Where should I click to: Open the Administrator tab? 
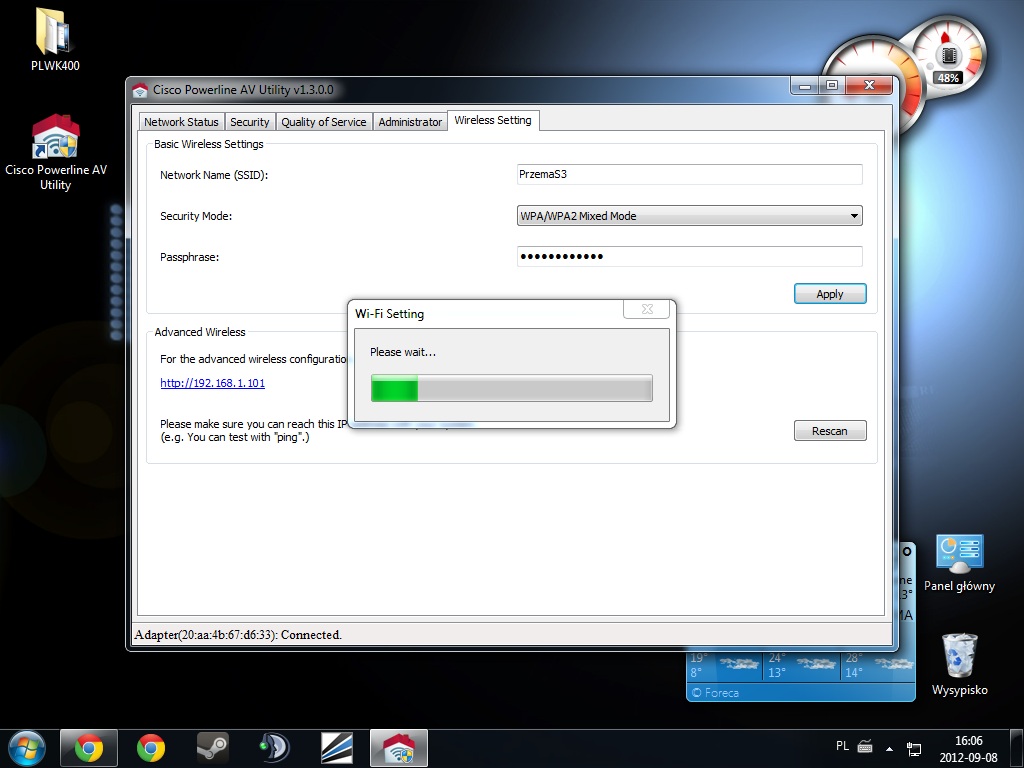410,121
